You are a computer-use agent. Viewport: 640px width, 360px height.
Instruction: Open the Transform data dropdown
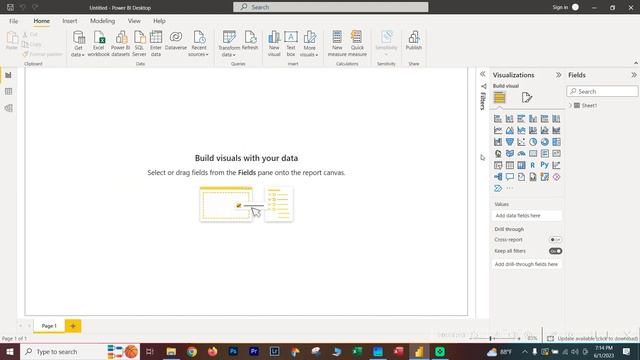[x=229, y=44]
